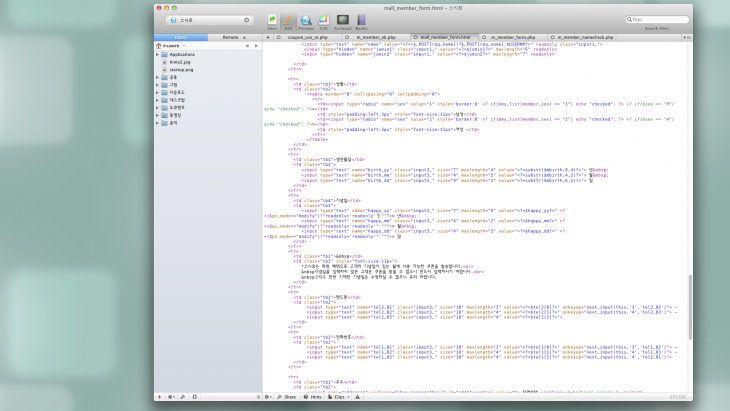Screen dimensions: 730x411
Task: Switch to Edit mode in toolbar
Action: click(x=288, y=21)
